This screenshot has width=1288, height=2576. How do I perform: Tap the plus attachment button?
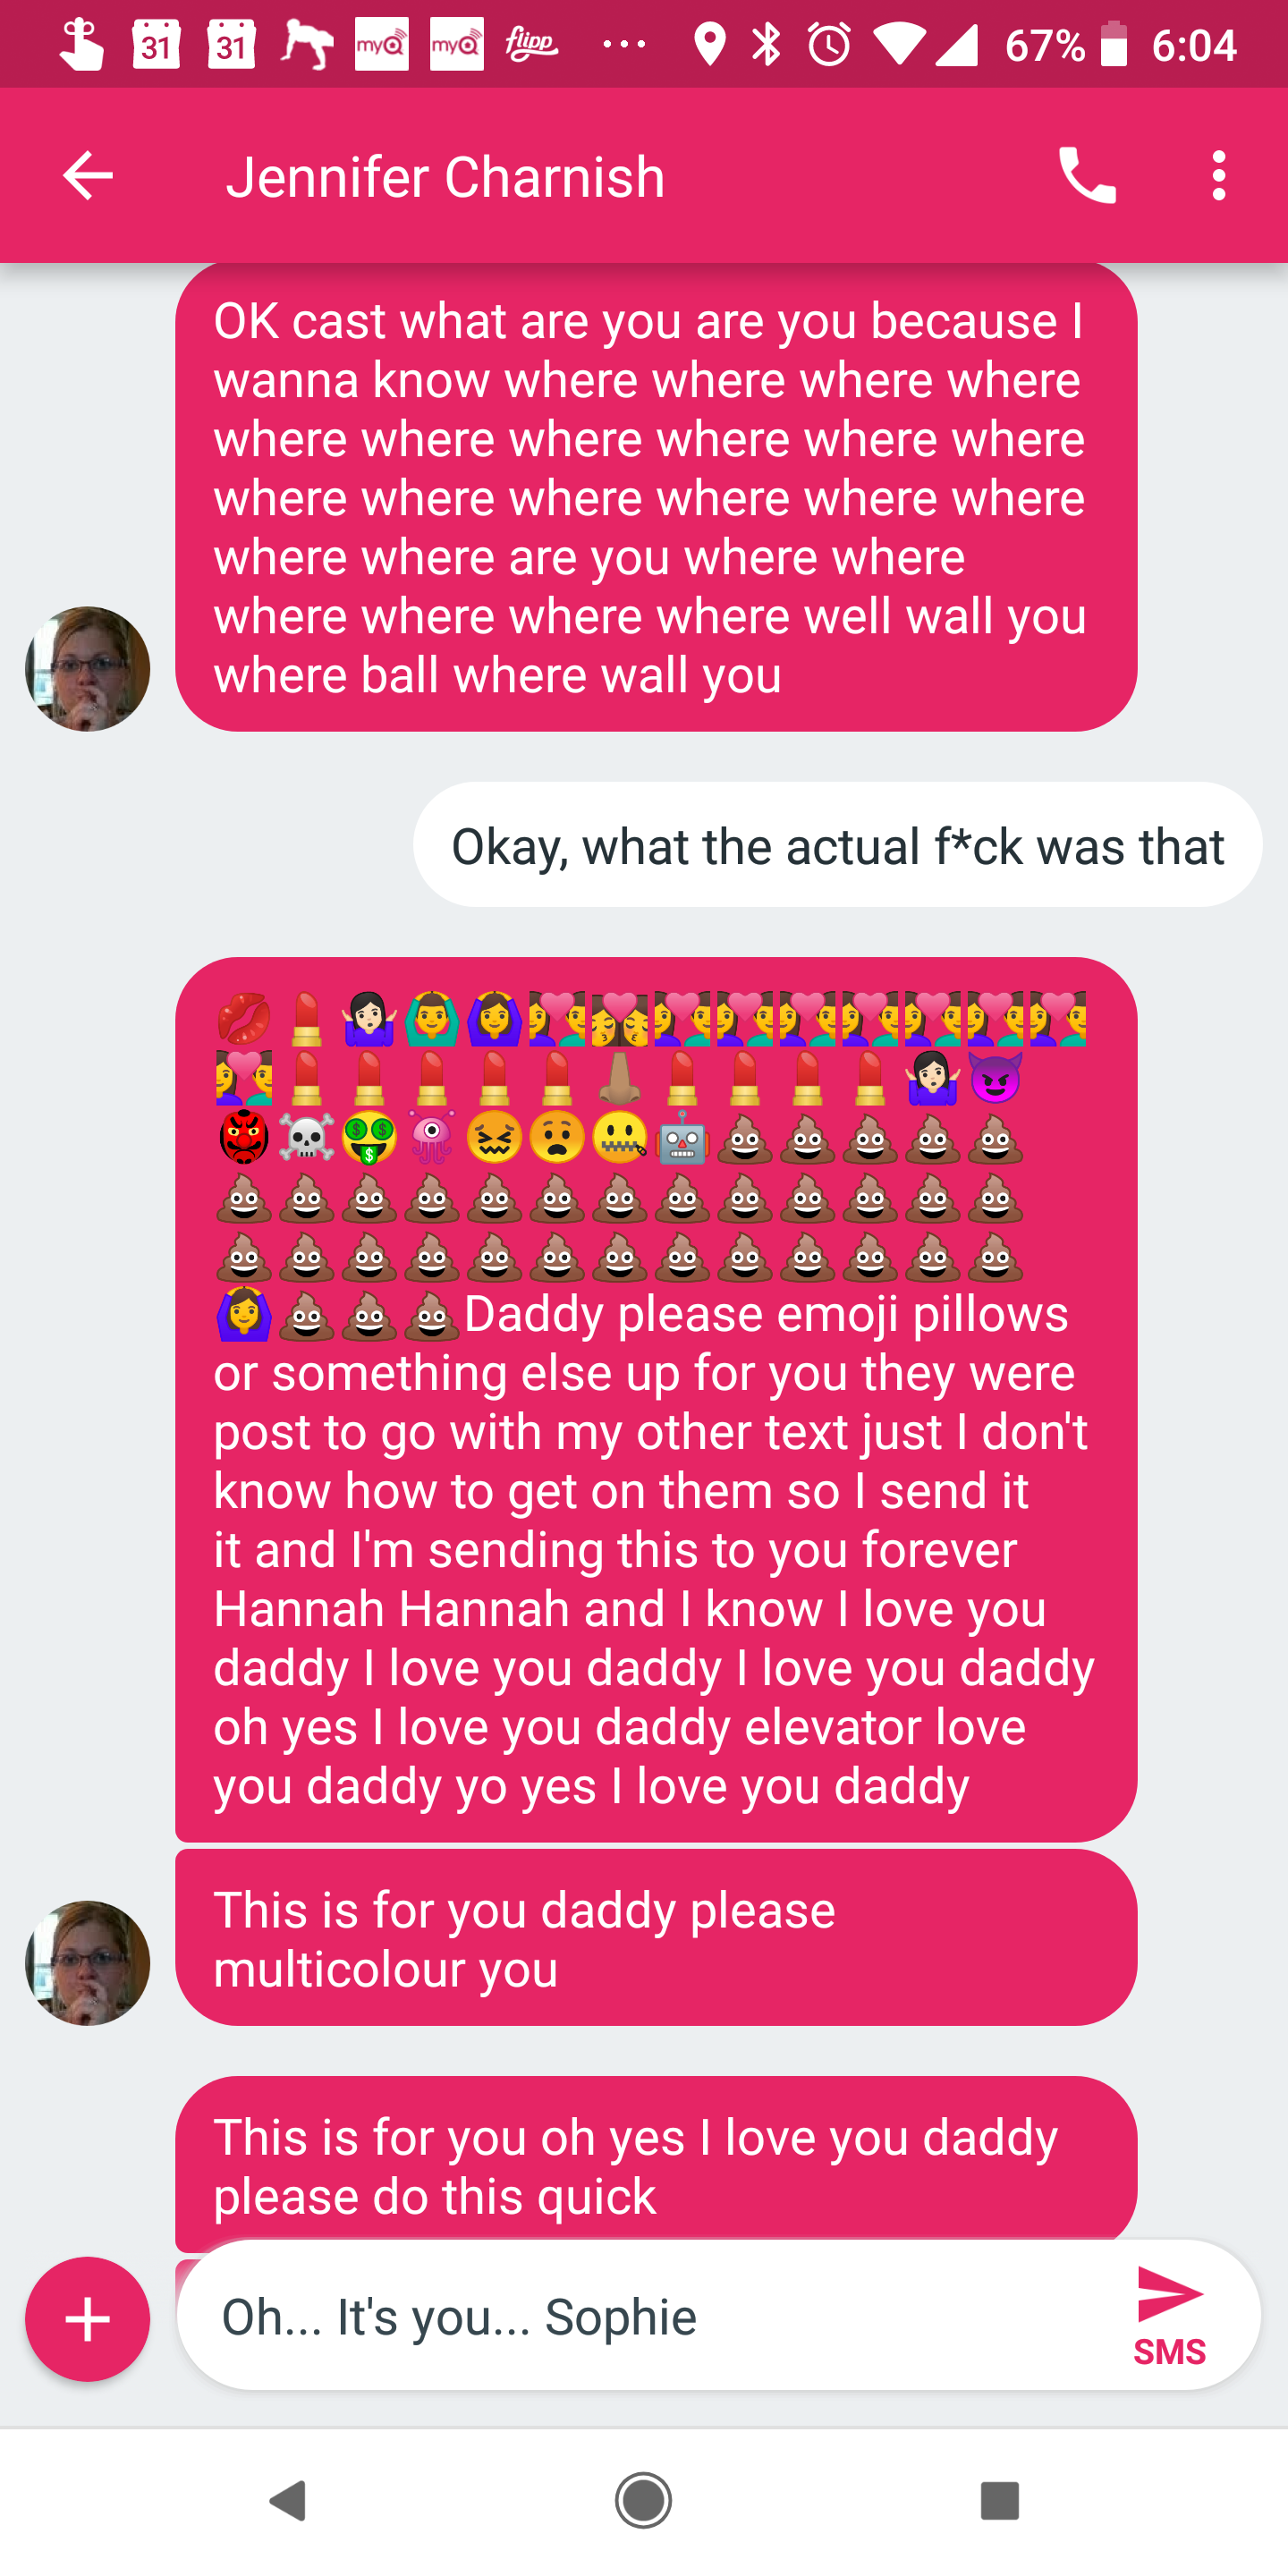pos(88,2319)
